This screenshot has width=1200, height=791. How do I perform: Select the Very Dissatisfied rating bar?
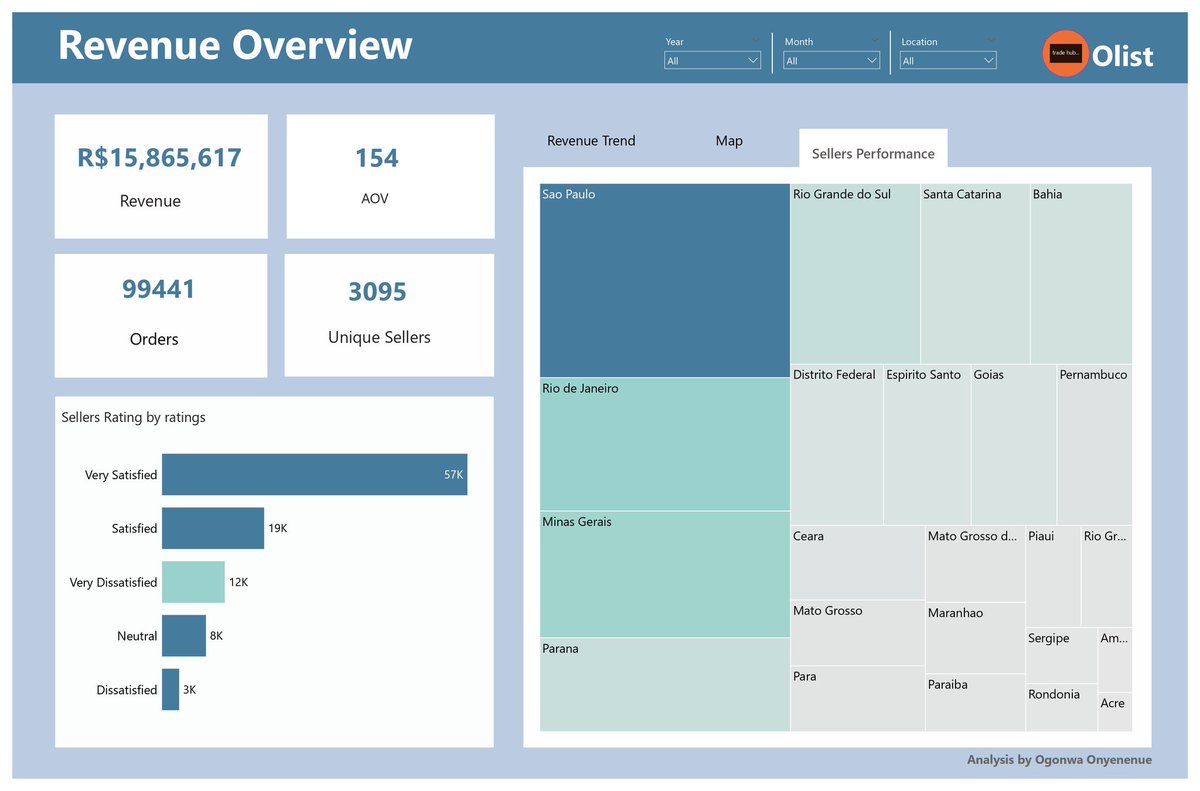(192, 581)
